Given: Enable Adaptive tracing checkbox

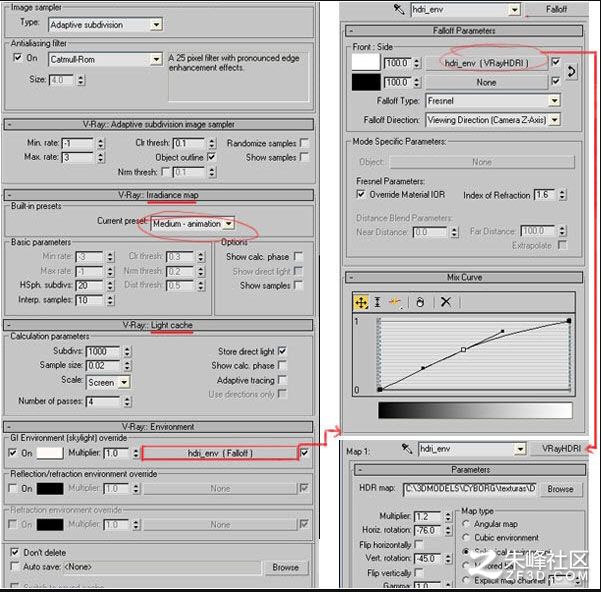Looking at the screenshot, I should (282, 380).
